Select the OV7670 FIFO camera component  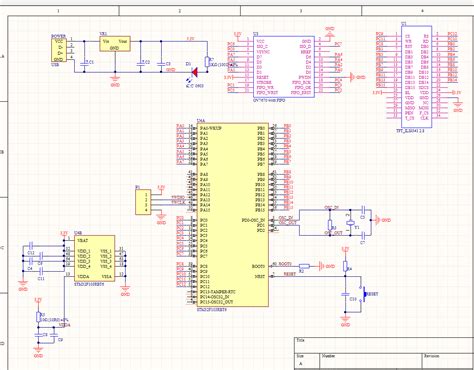tap(284, 67)
